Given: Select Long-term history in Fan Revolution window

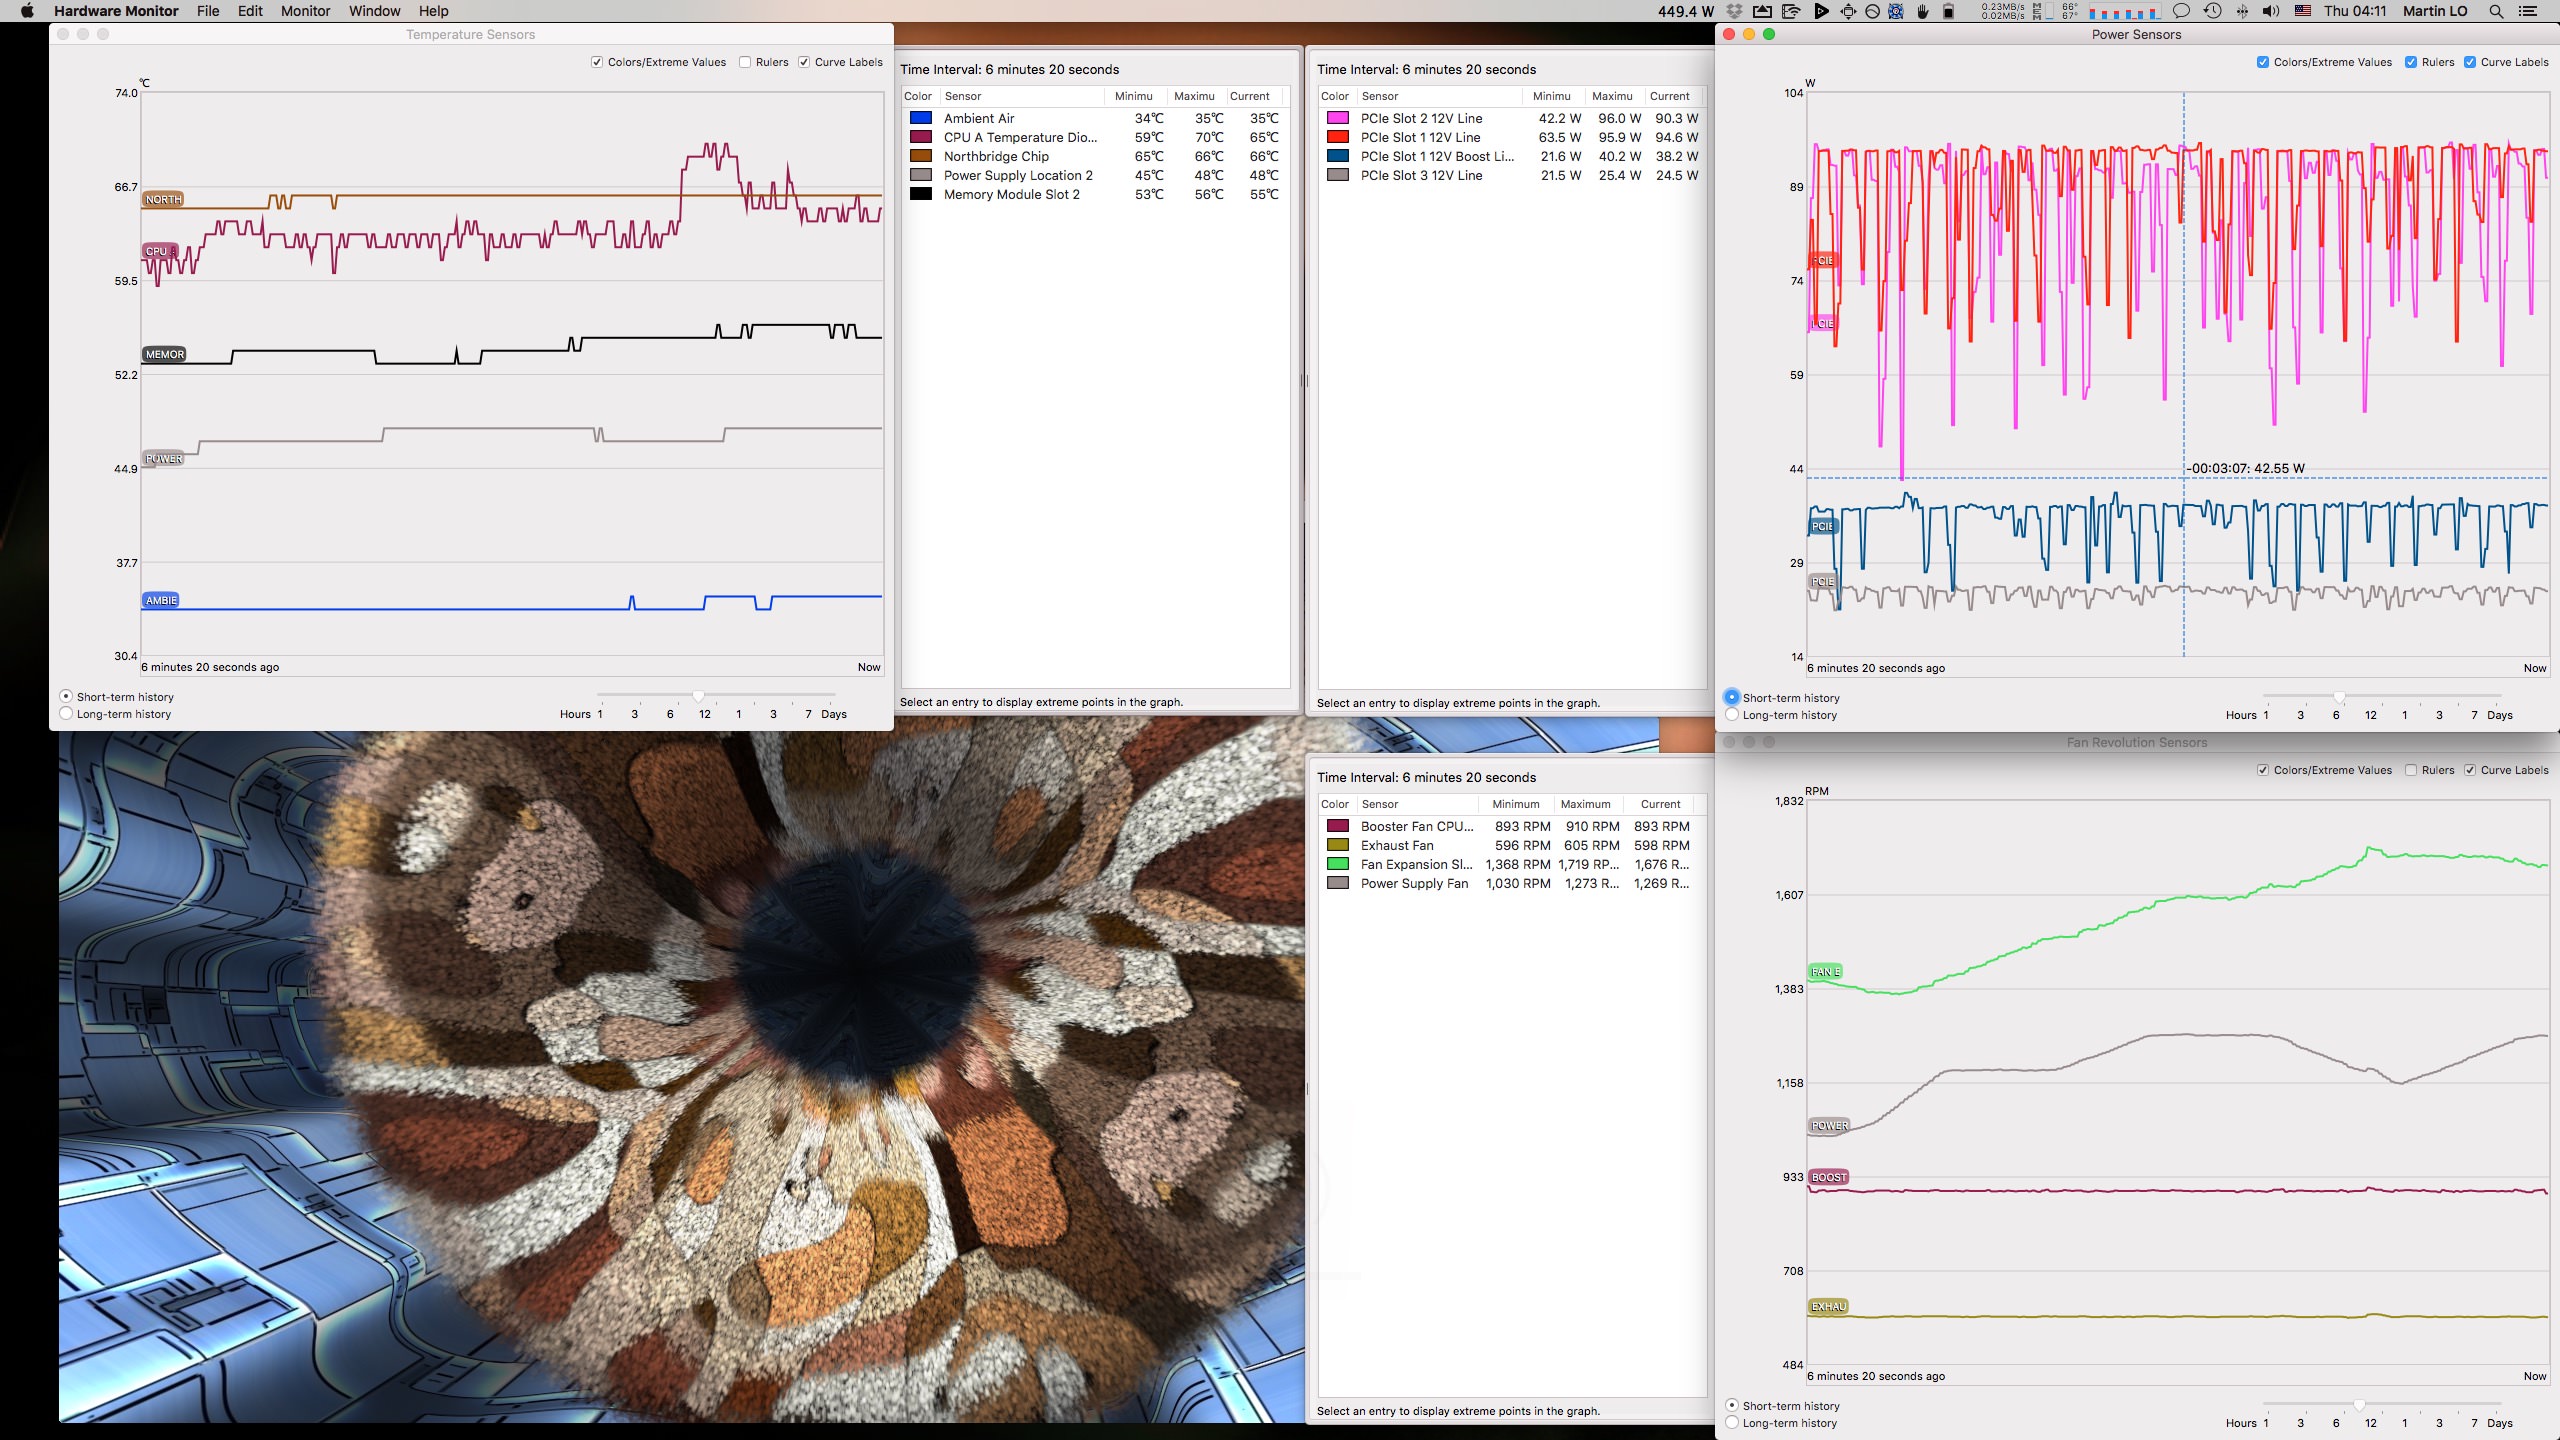Looking at the screenshot, I should click(x=1732, y=1423).
